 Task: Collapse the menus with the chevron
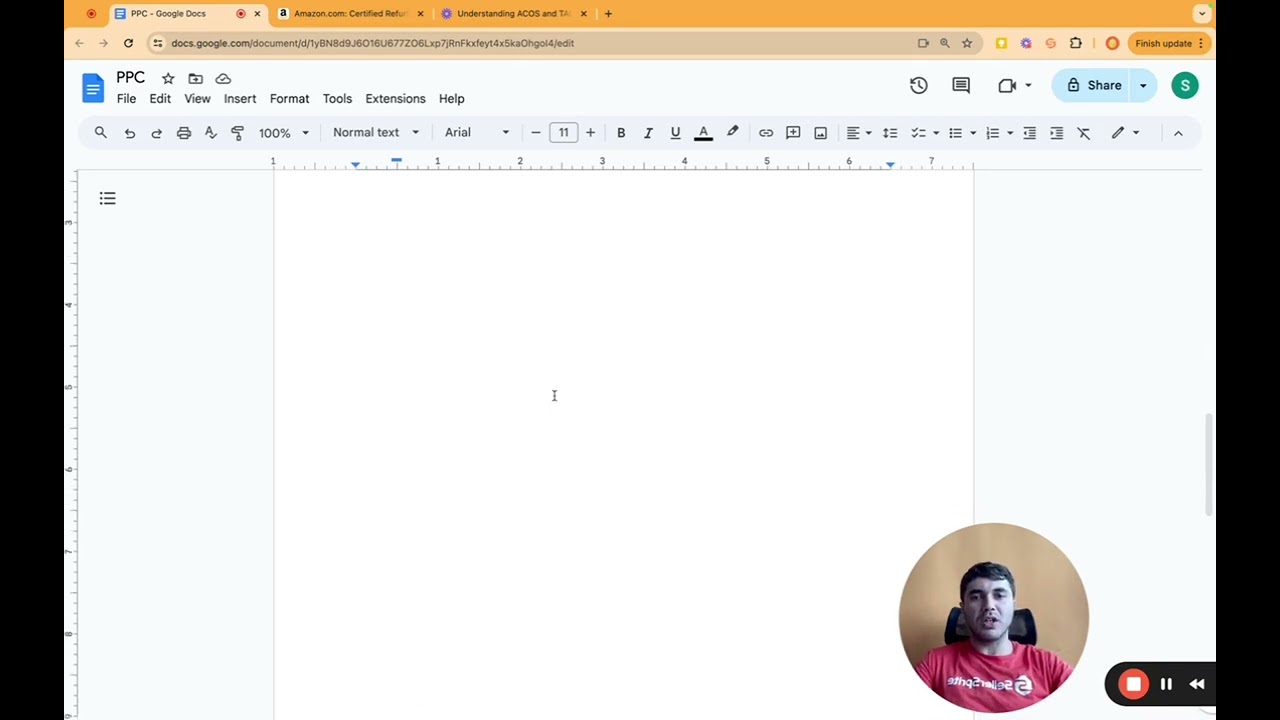pos(1178,132)
